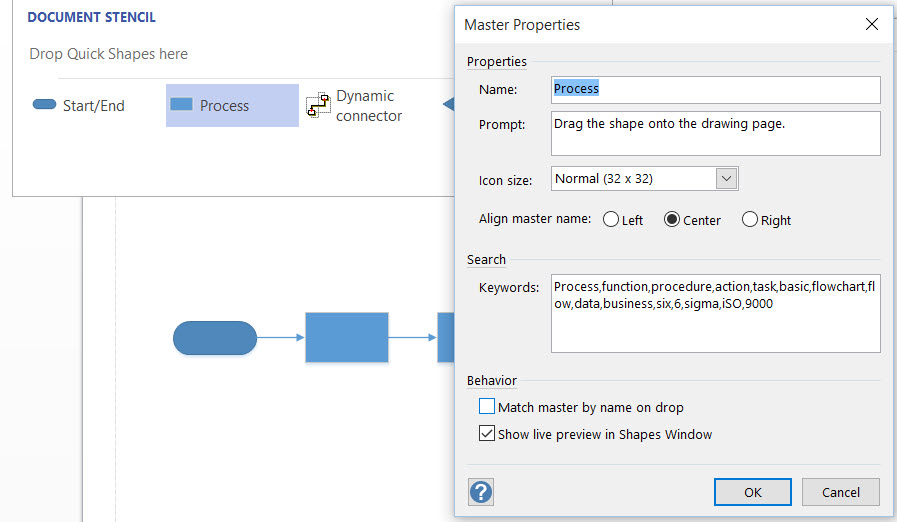
Task: Select the rounded Start/End shape on canvas
Action: pyautogui.click(x=215, y=338)
